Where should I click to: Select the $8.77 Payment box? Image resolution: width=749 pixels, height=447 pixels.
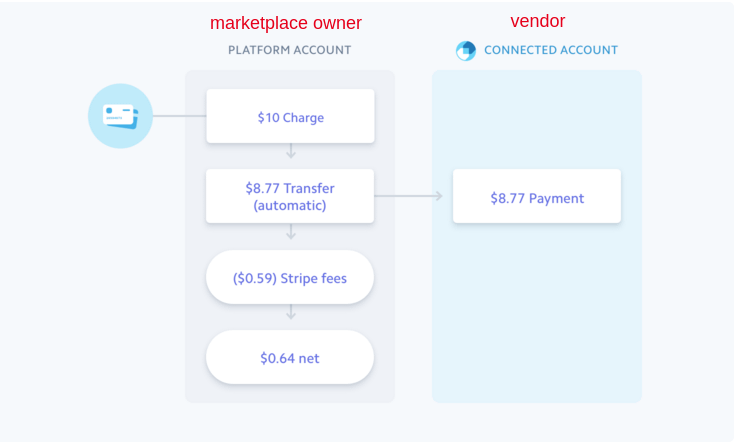[x=537, y=197]
